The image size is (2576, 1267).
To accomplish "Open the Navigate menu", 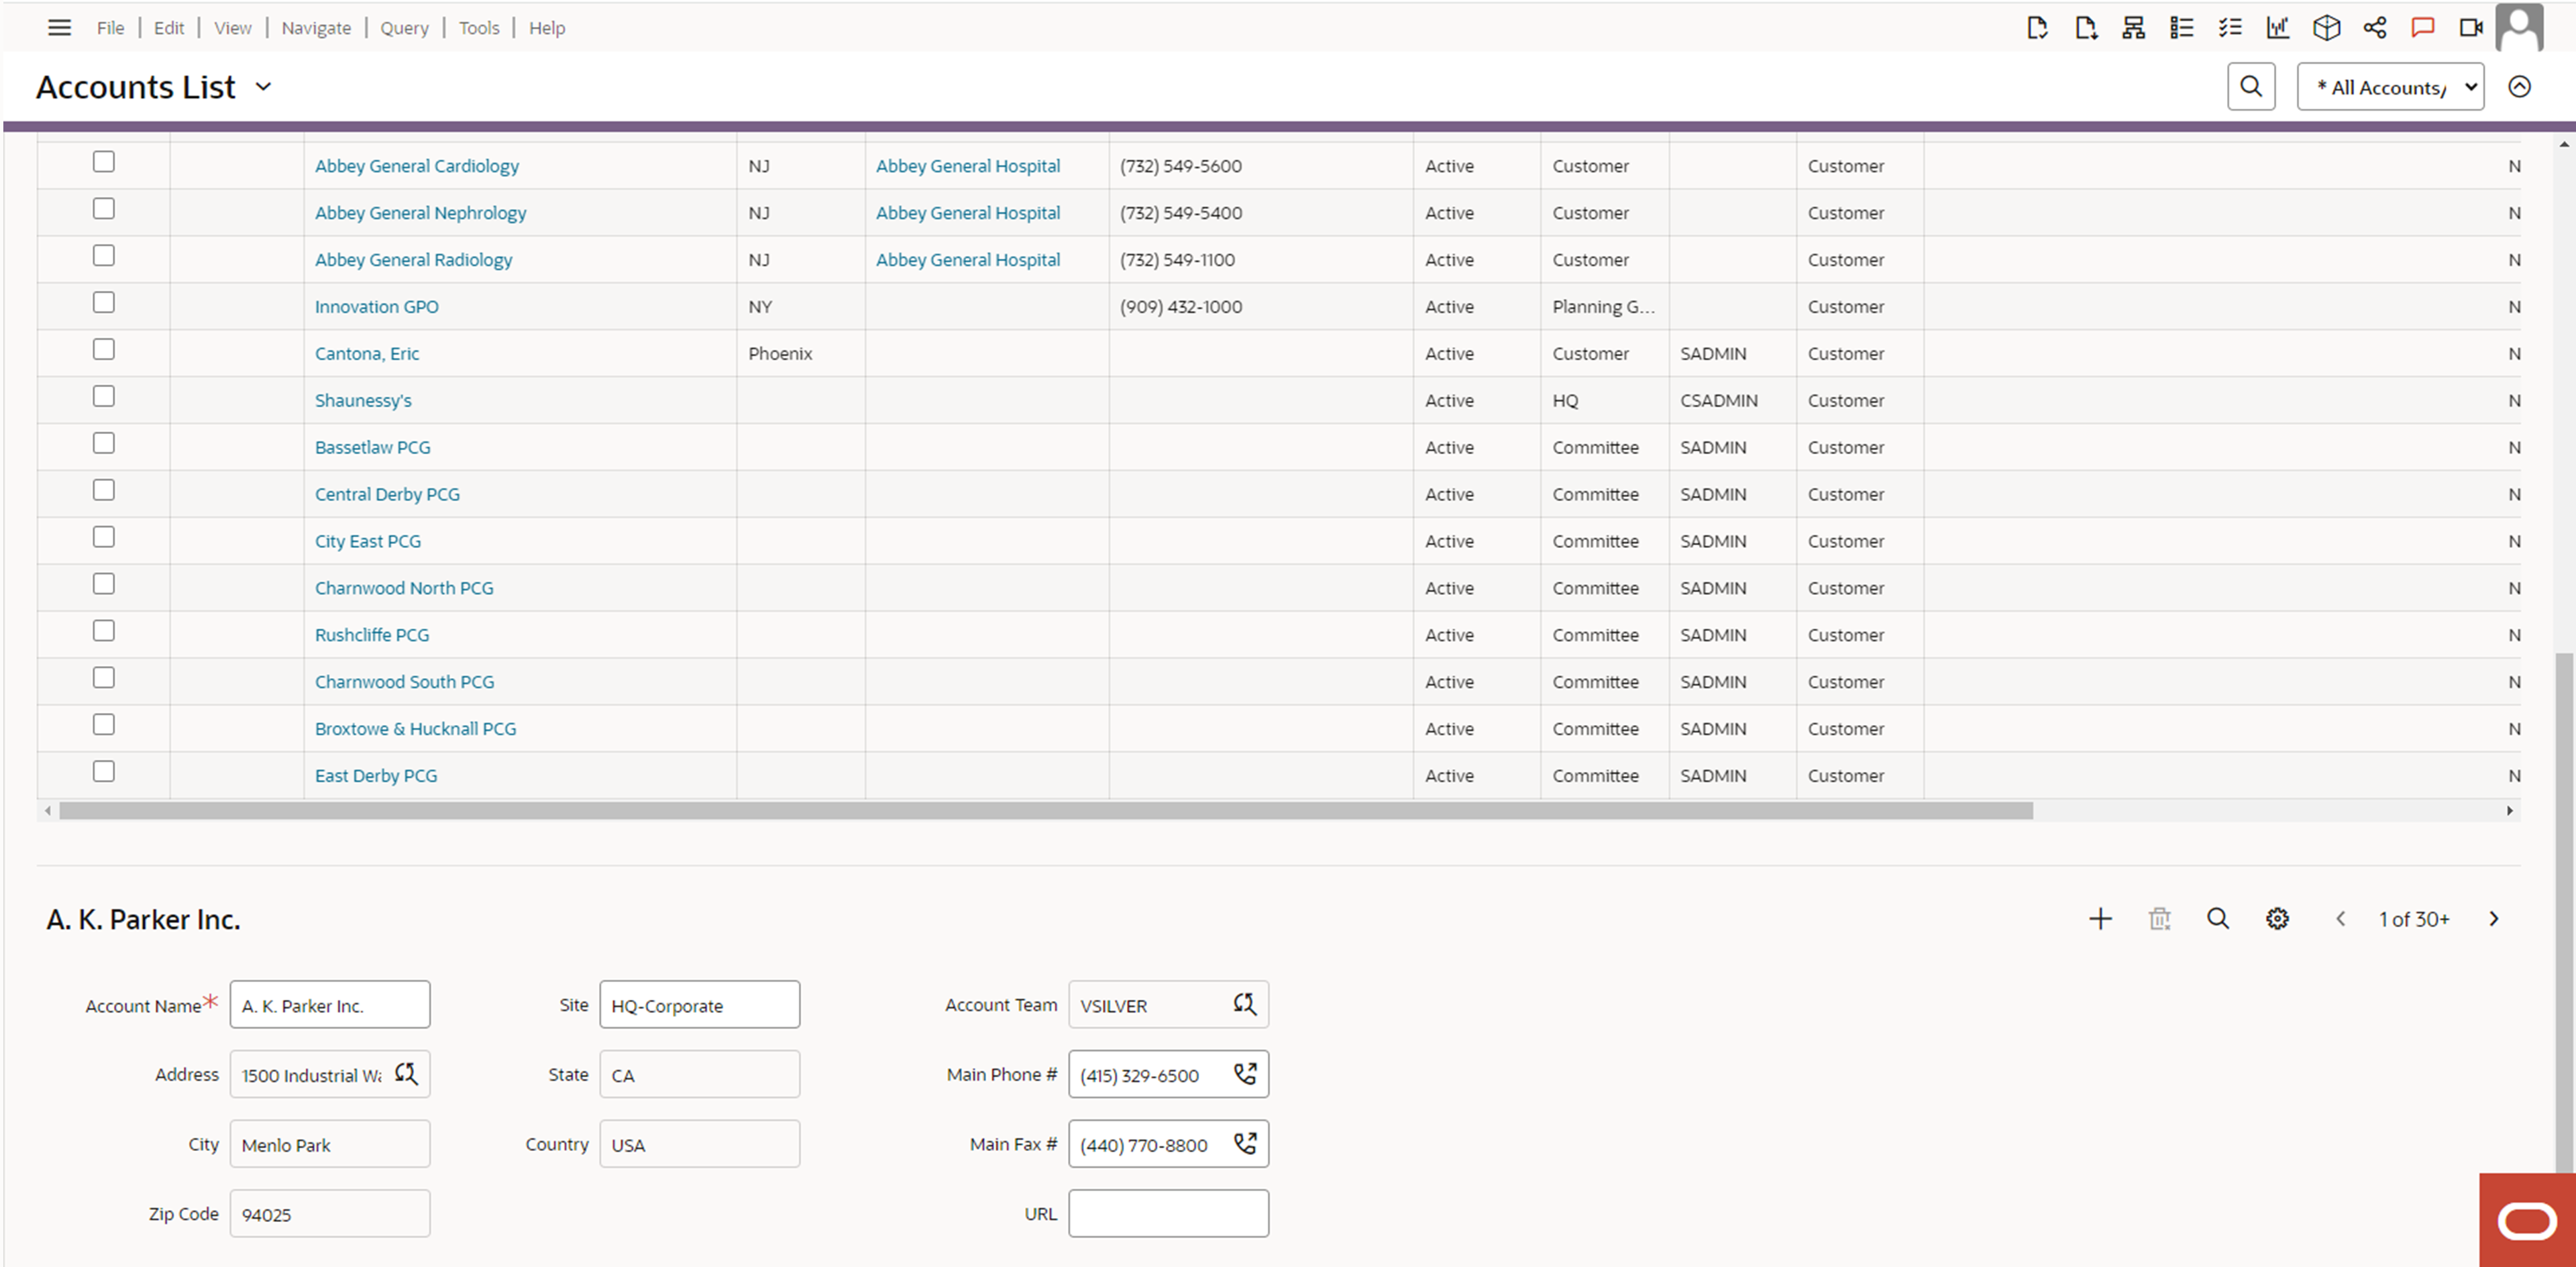I will (x=315, y=27).
